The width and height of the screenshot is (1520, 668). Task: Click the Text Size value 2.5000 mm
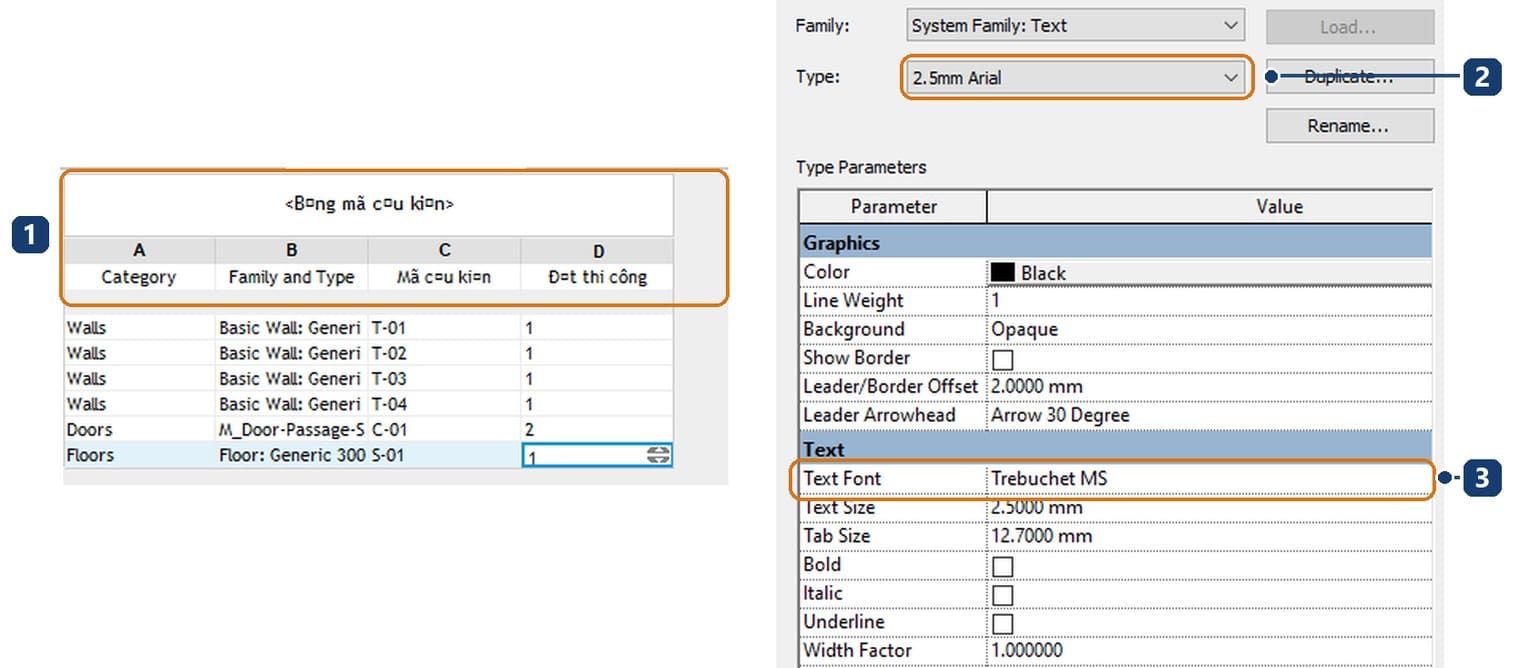click(1209, 507)
